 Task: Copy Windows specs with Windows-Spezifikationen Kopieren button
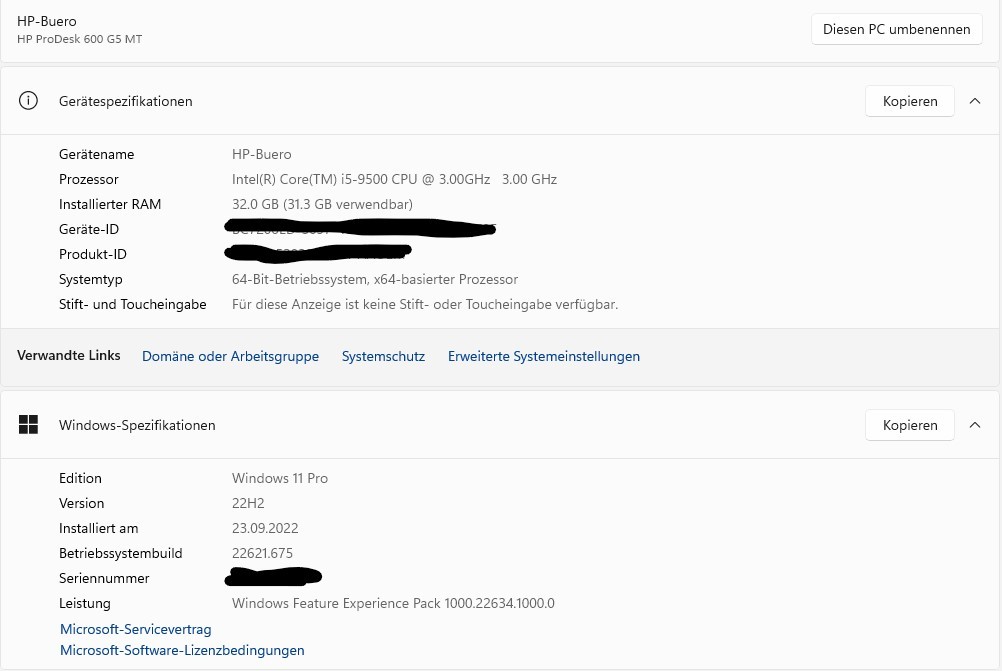(909, 425)
